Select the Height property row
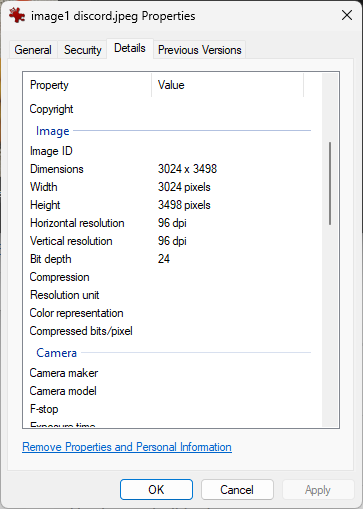Viewport: 363px width, 509px height. pos(170,205)
